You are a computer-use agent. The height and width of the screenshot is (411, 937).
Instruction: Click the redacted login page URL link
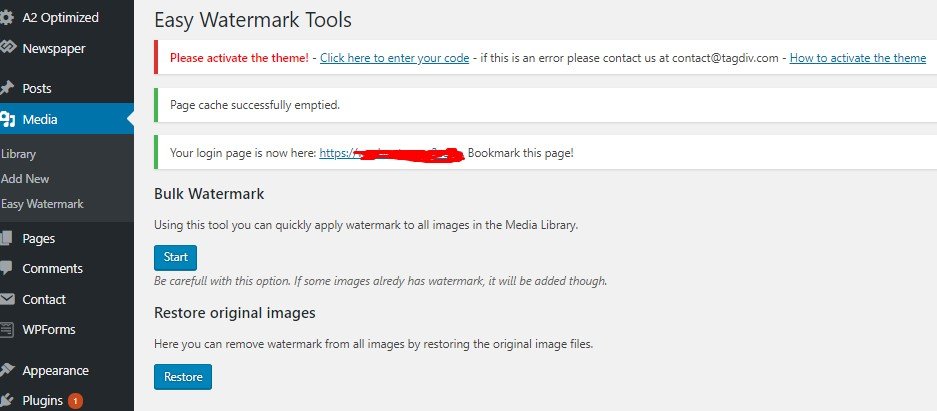[390, 153]
